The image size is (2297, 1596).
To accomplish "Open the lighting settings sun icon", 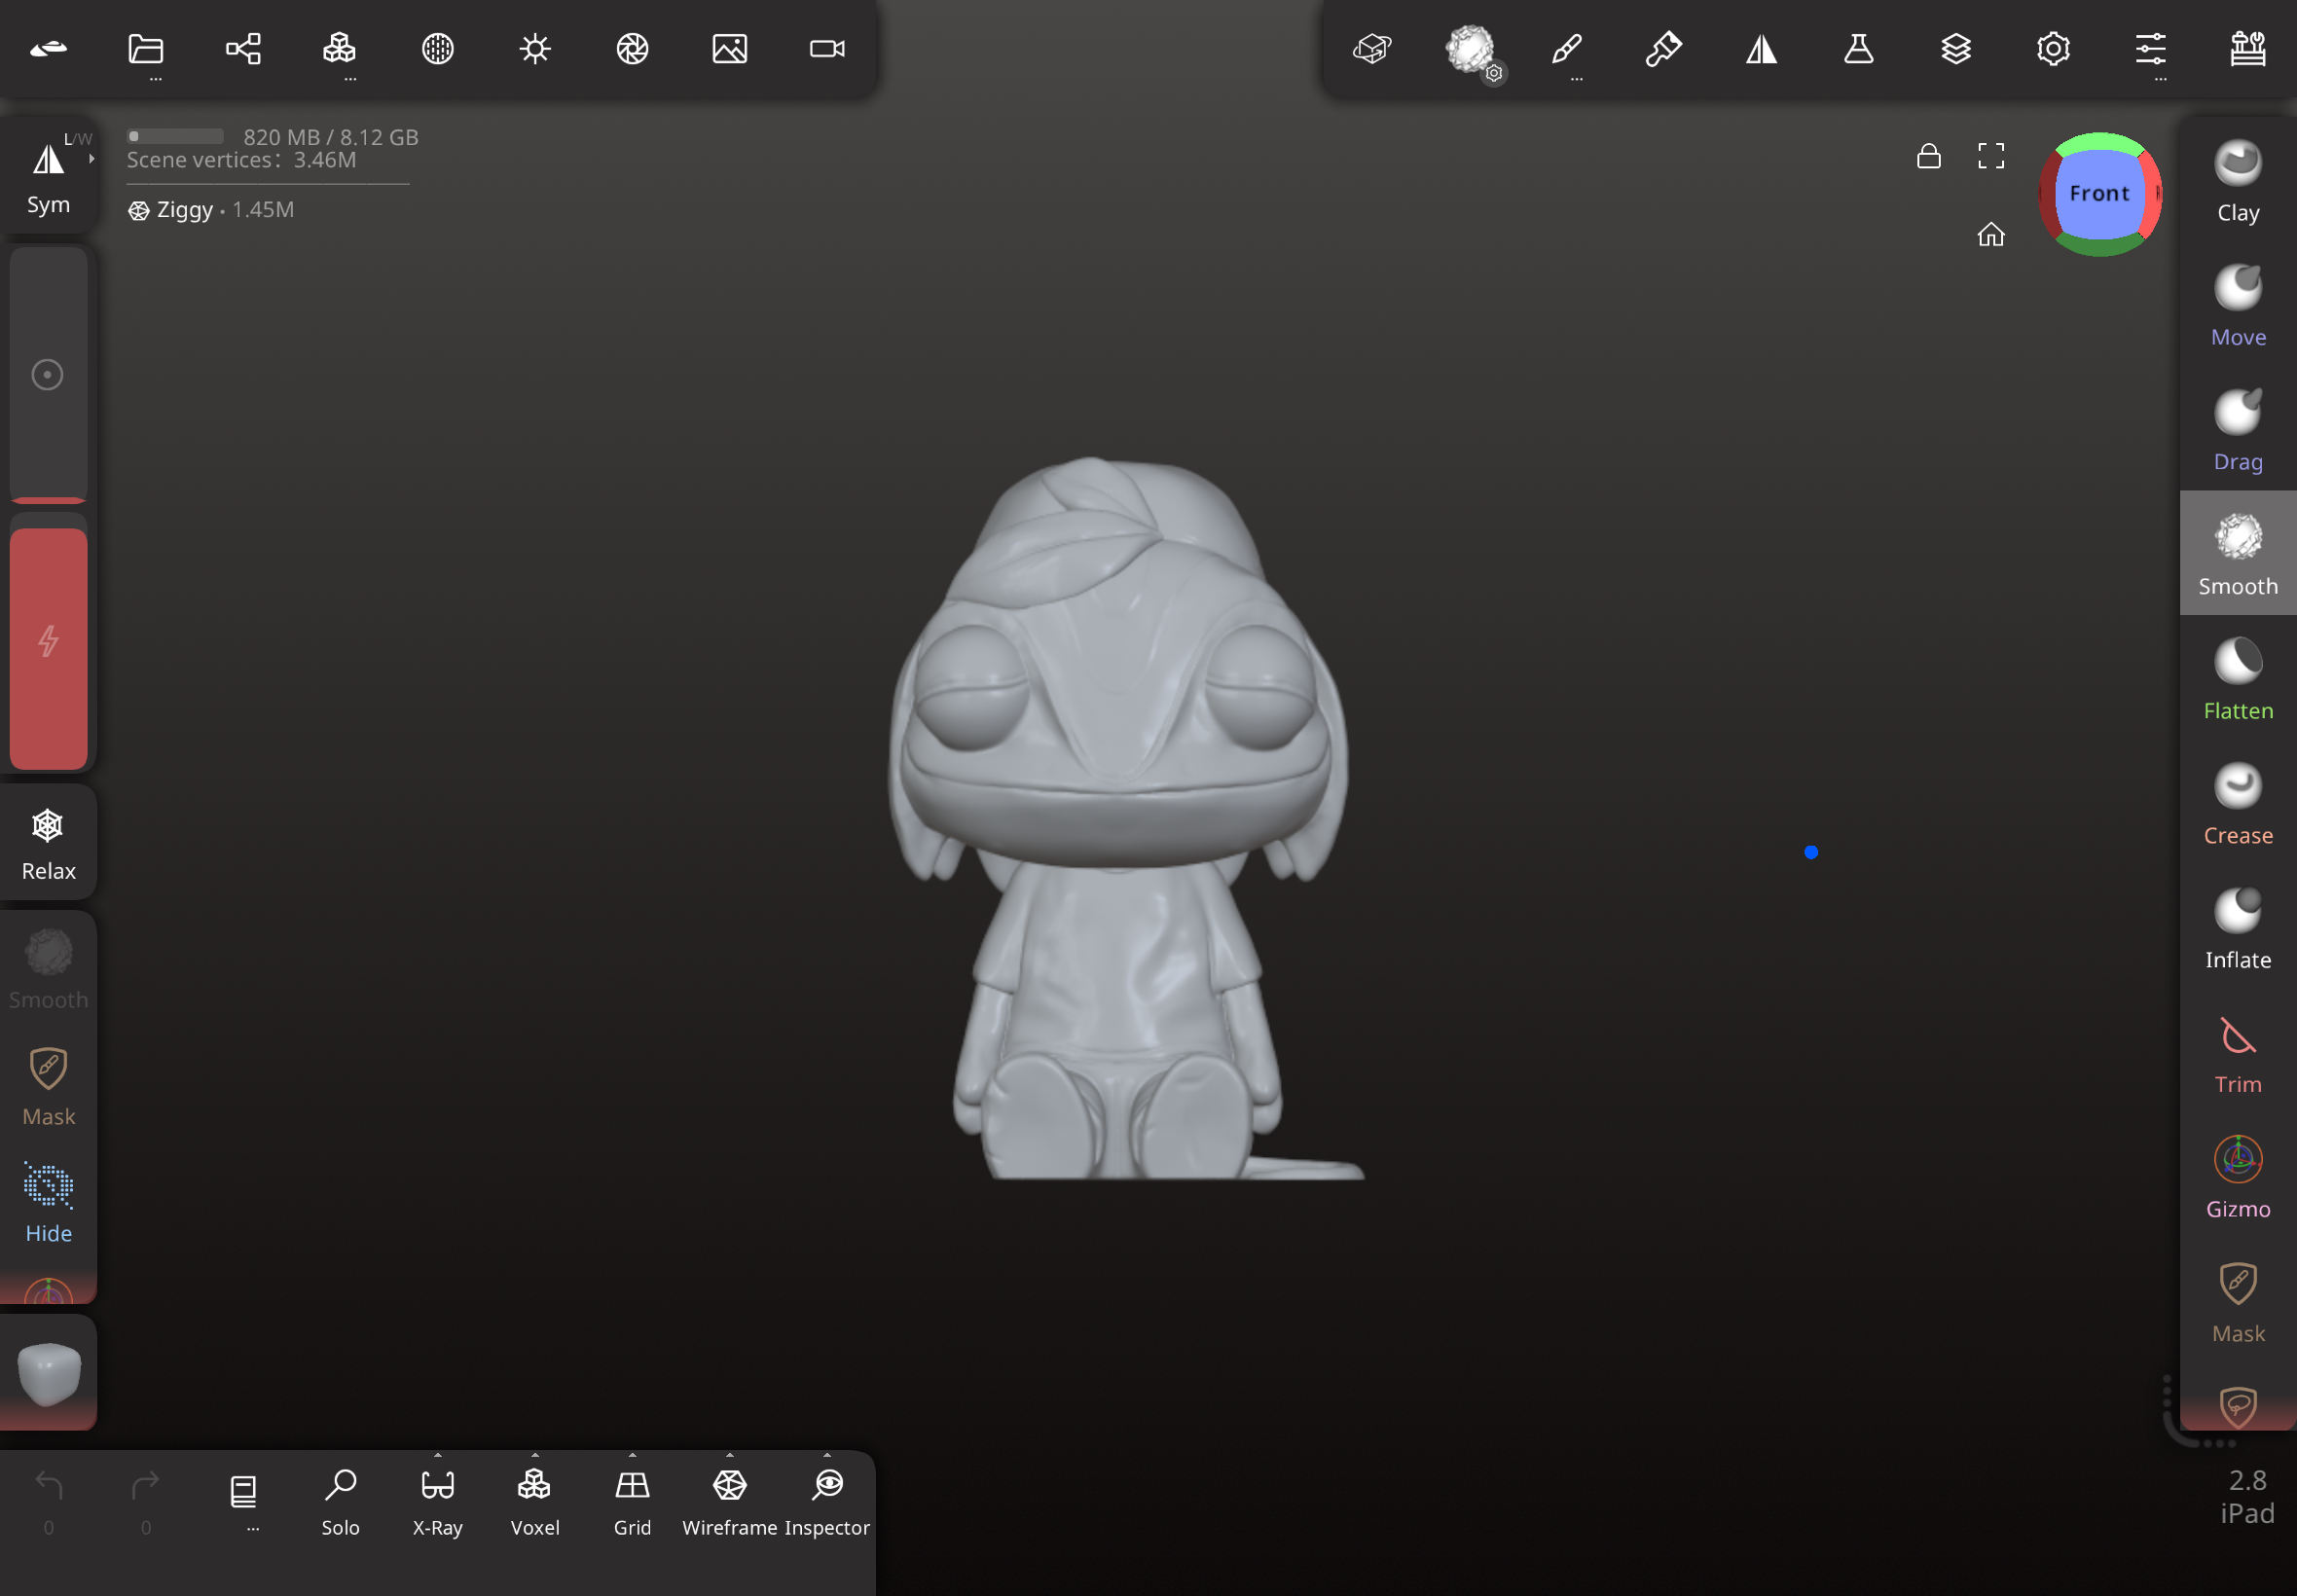I will [x=535, y=49].
